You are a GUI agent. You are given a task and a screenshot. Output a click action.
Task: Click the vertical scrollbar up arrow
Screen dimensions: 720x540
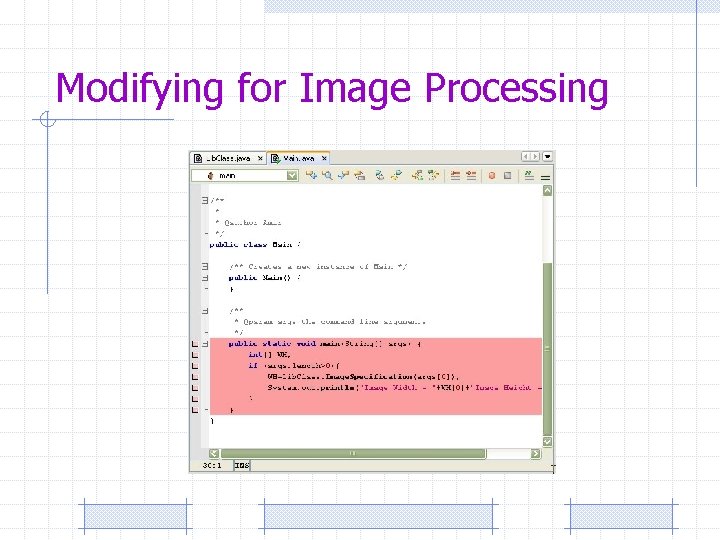pyautogui.click(x=547, y=190)
